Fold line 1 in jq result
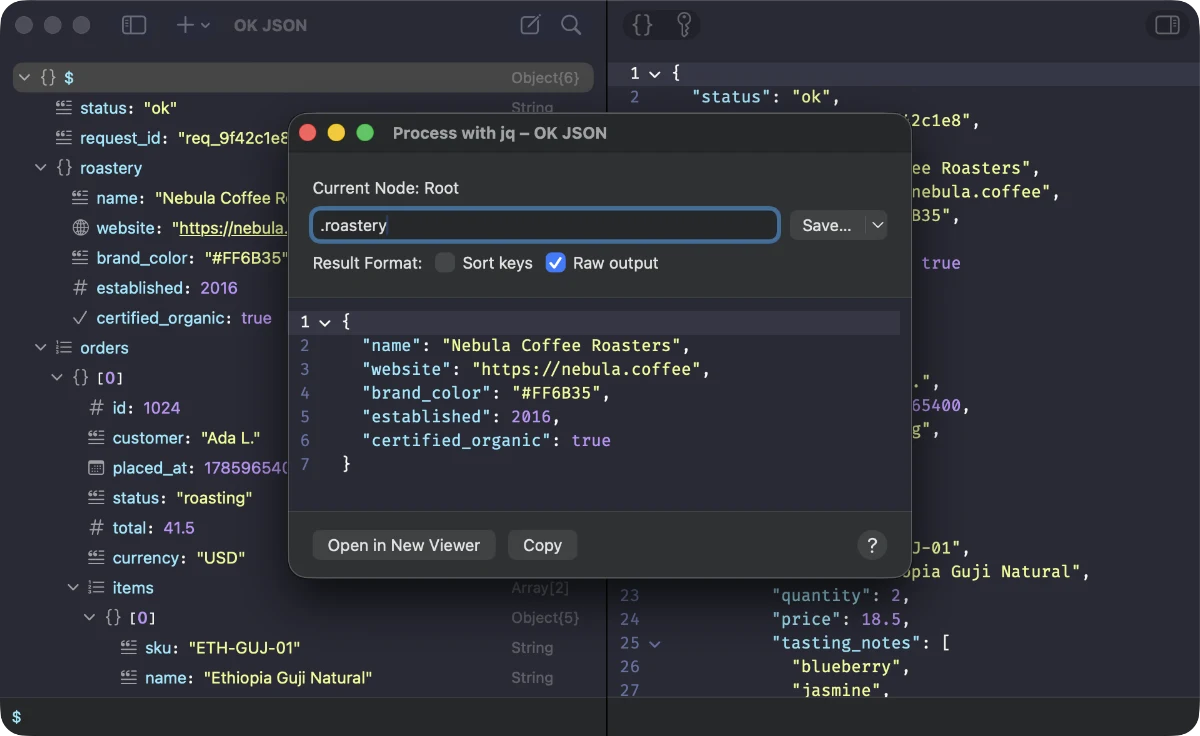This screenshot has width=1200, height=736. (x=325, y=322)
